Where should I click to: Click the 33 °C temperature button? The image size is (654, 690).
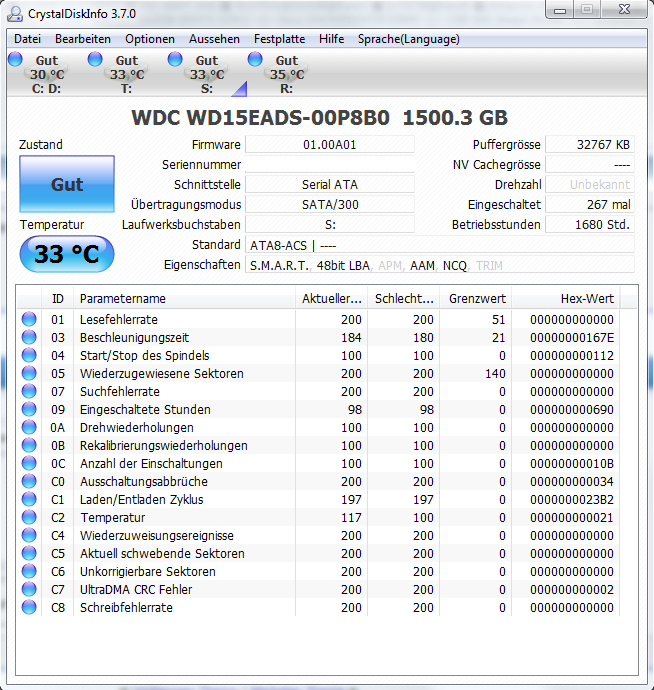[67, 254]
